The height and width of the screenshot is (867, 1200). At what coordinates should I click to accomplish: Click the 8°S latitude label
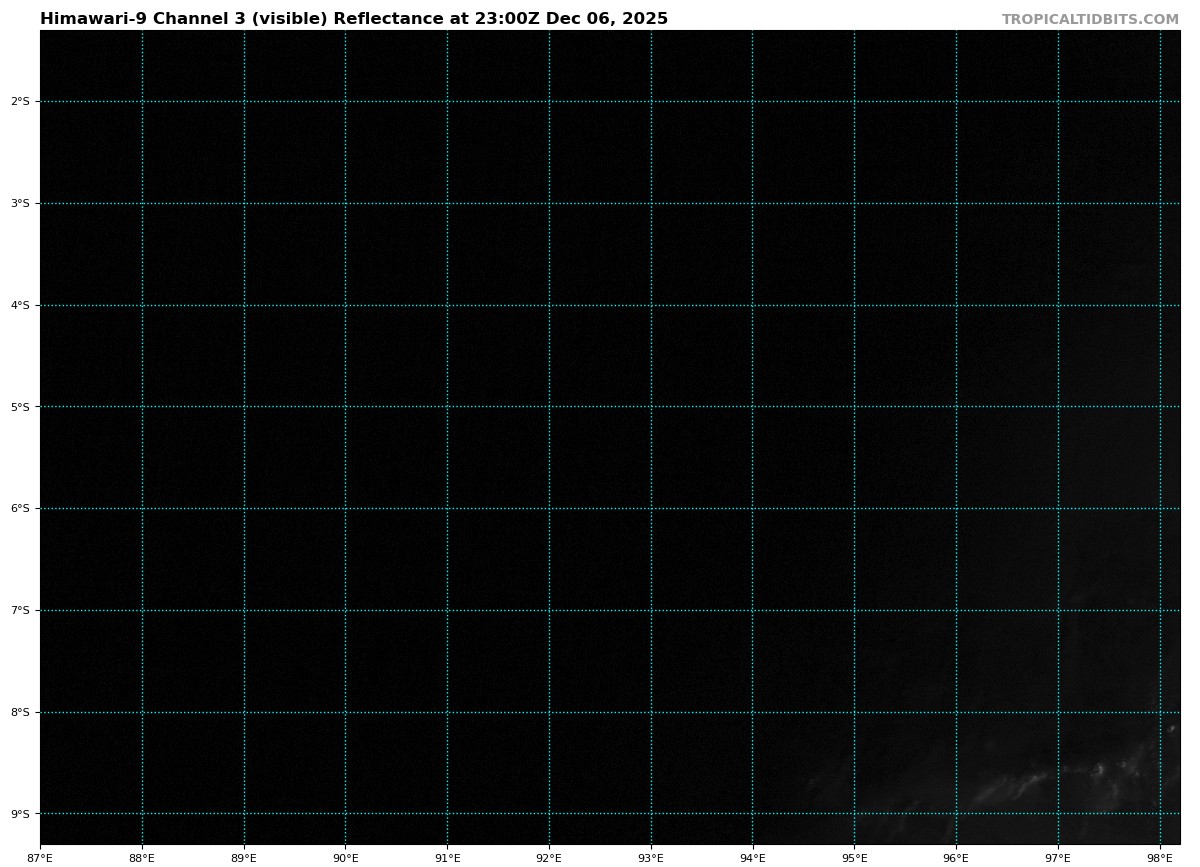[20, 713]
